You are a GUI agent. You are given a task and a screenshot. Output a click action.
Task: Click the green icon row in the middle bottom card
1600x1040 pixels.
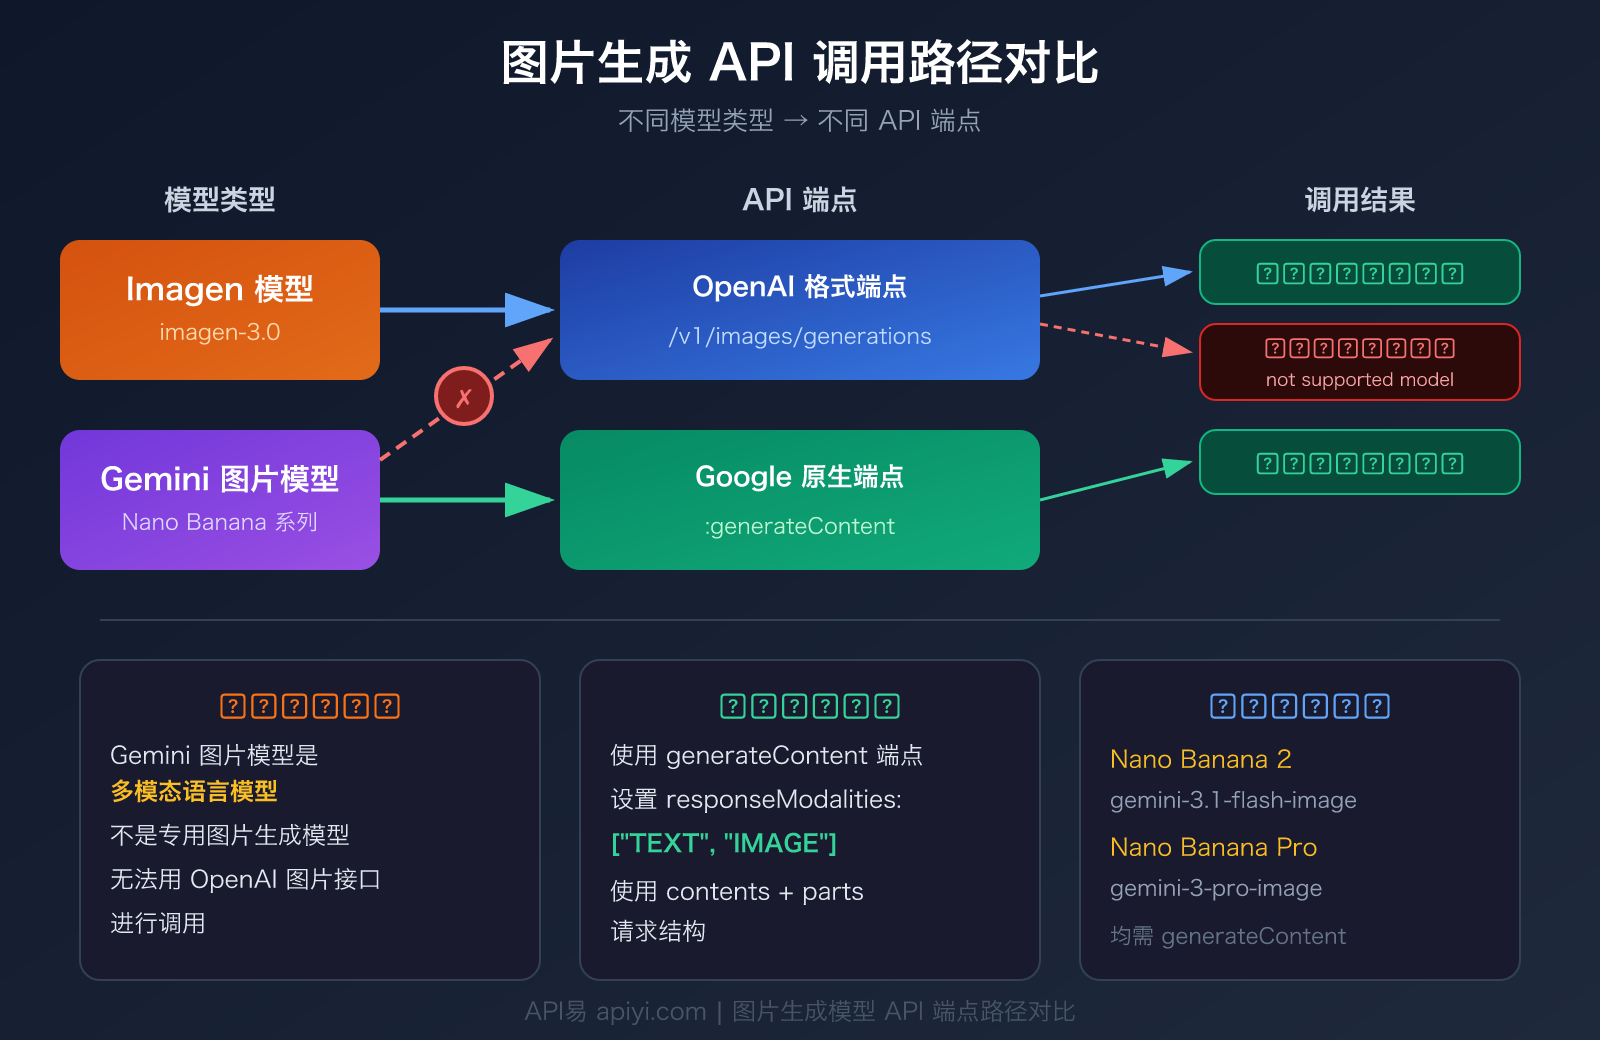808,705
